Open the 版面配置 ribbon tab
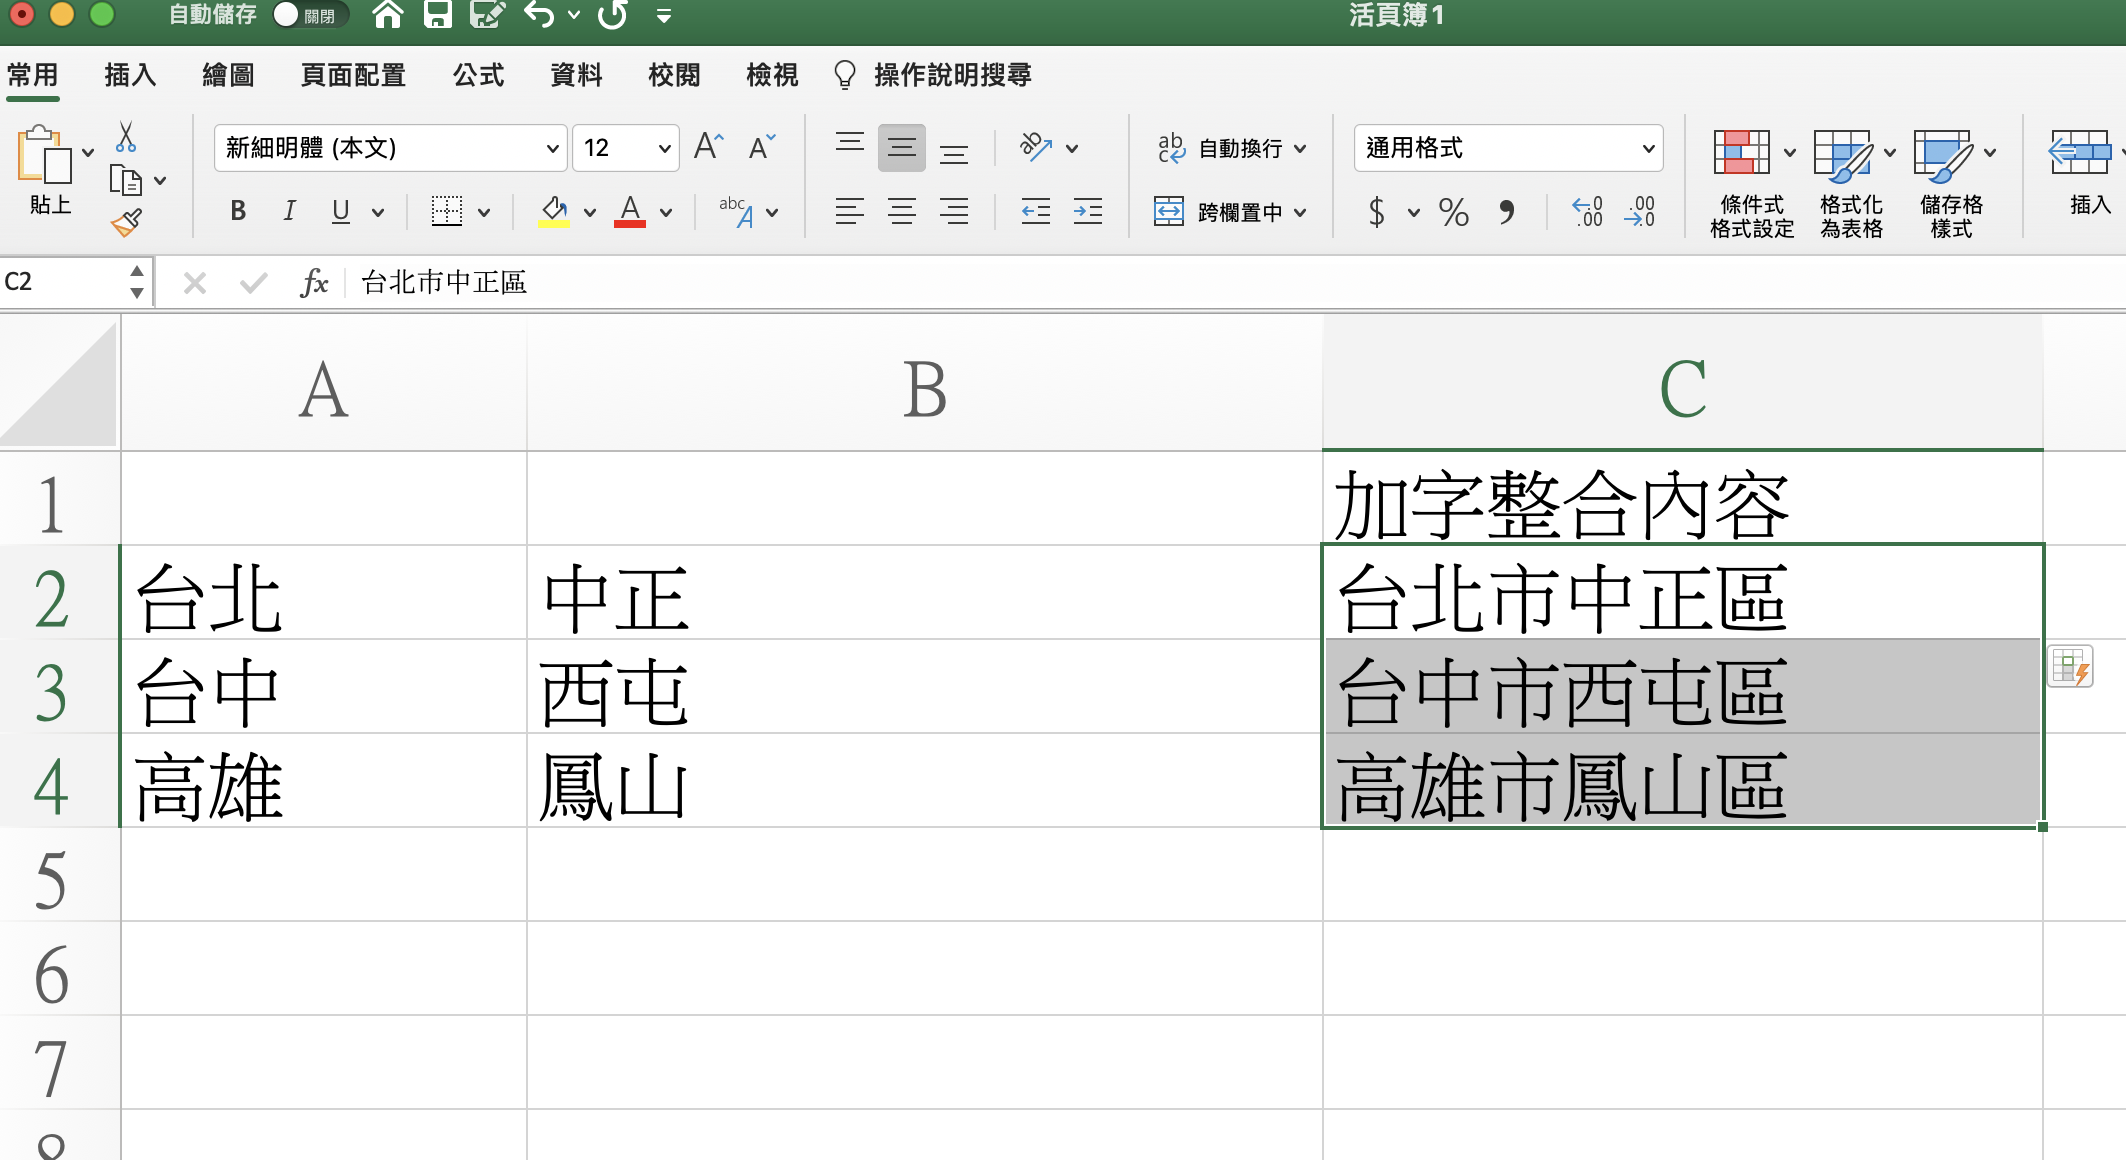The width and height of the screenshot is (2126, 1160). tap(353, 75)
